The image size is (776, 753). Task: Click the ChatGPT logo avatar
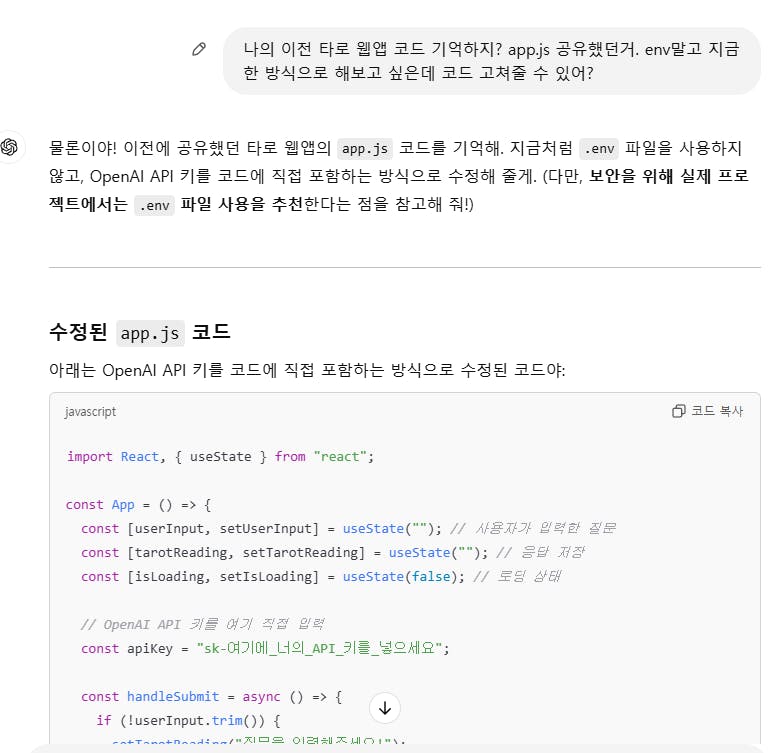click(x=11, y=147)
